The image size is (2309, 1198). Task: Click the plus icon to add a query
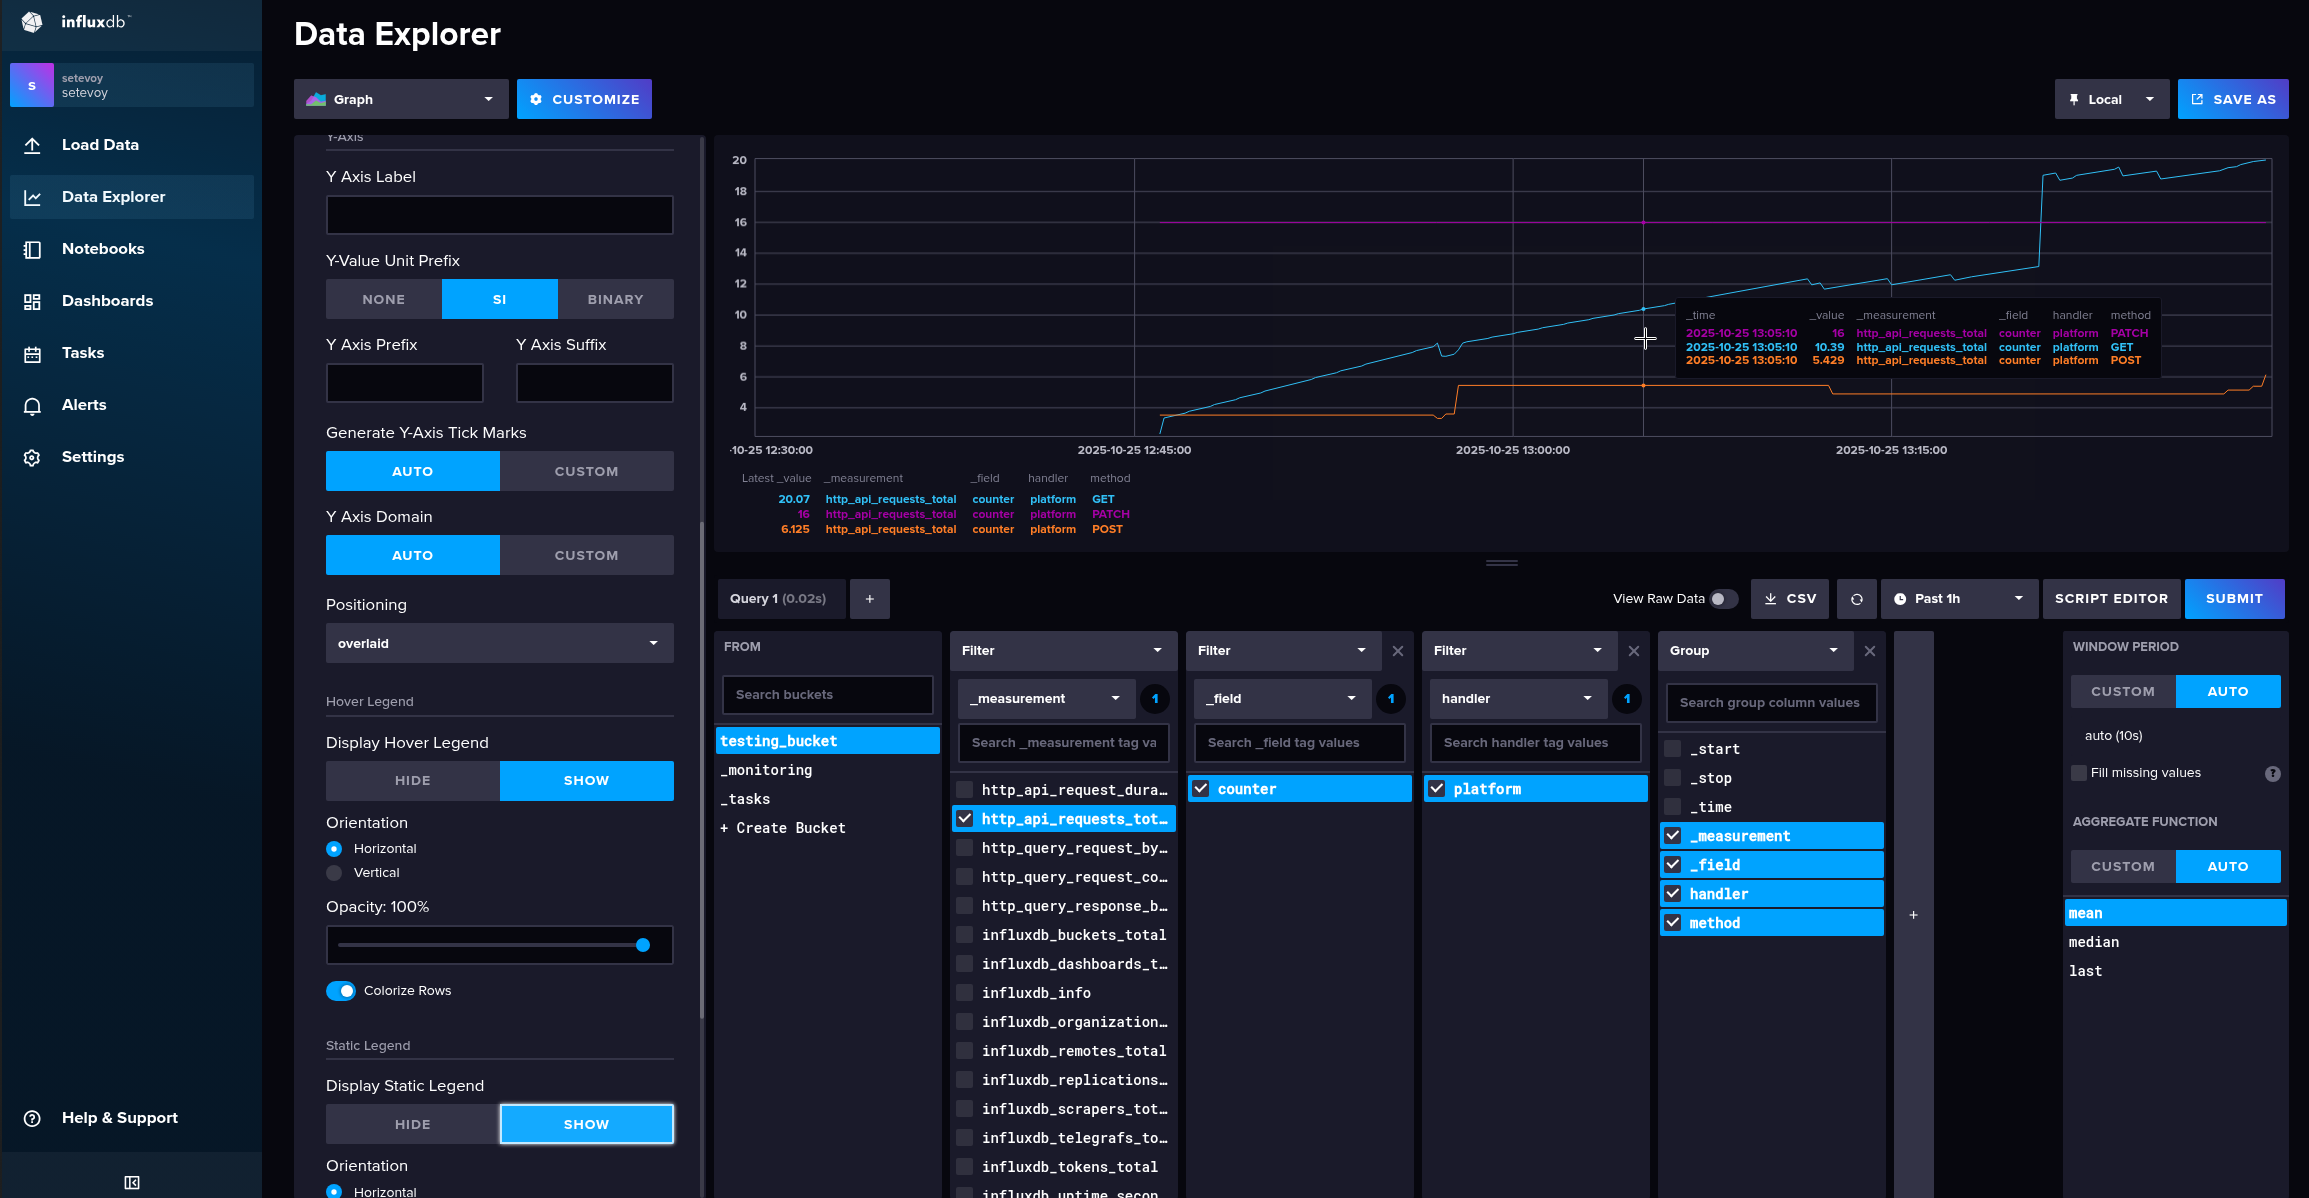point(869,599)
